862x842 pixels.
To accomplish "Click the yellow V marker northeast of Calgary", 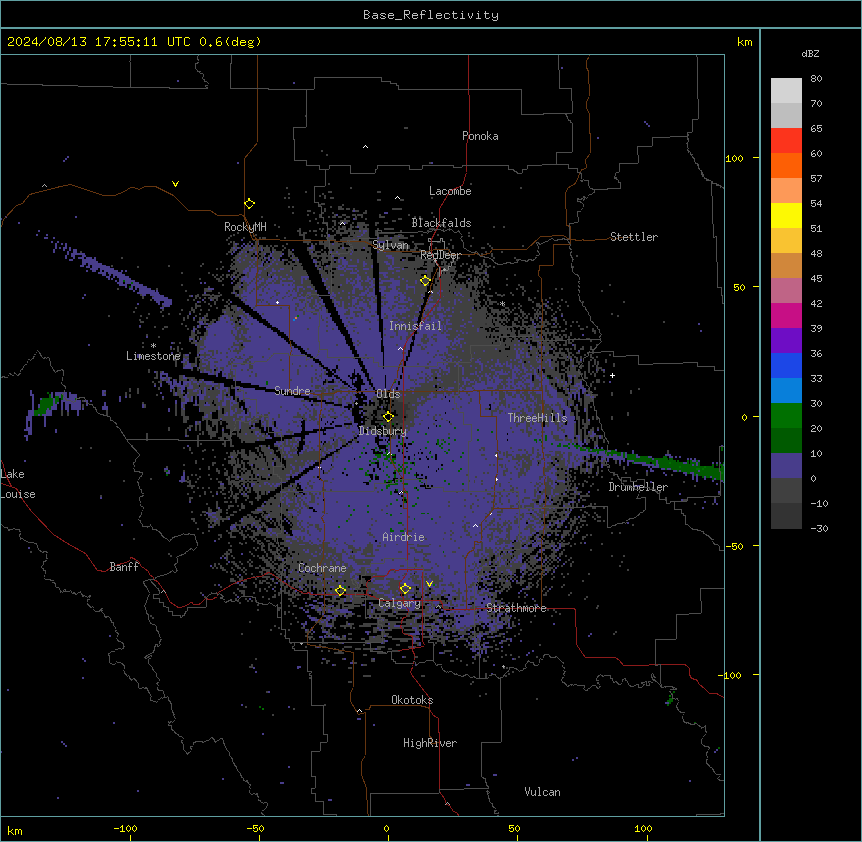I will tap(429, 584).
